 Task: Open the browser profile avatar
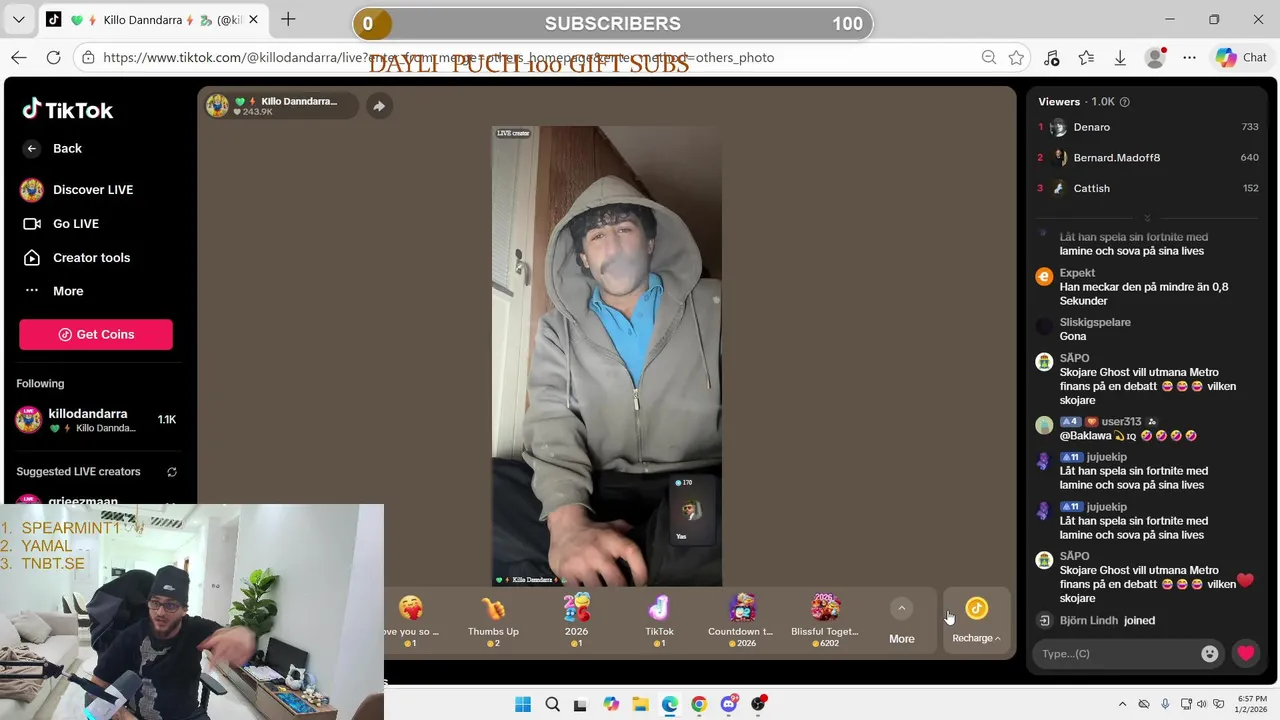1155,58
